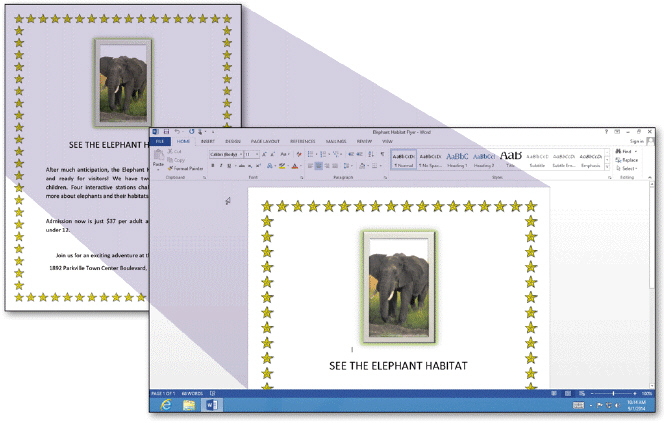This screenshot has height=423, width=665.
Task: Switch to the REVIEW tab
Action: 364,141
